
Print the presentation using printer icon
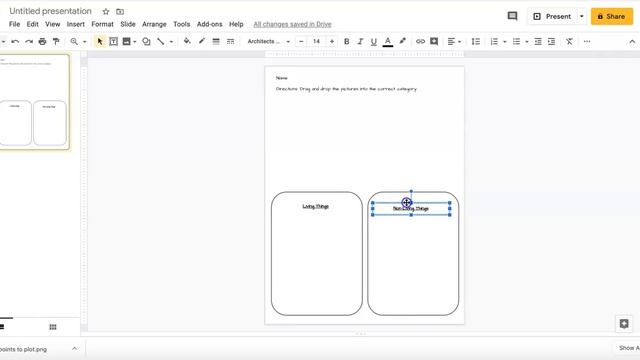[x=42, y=42]
